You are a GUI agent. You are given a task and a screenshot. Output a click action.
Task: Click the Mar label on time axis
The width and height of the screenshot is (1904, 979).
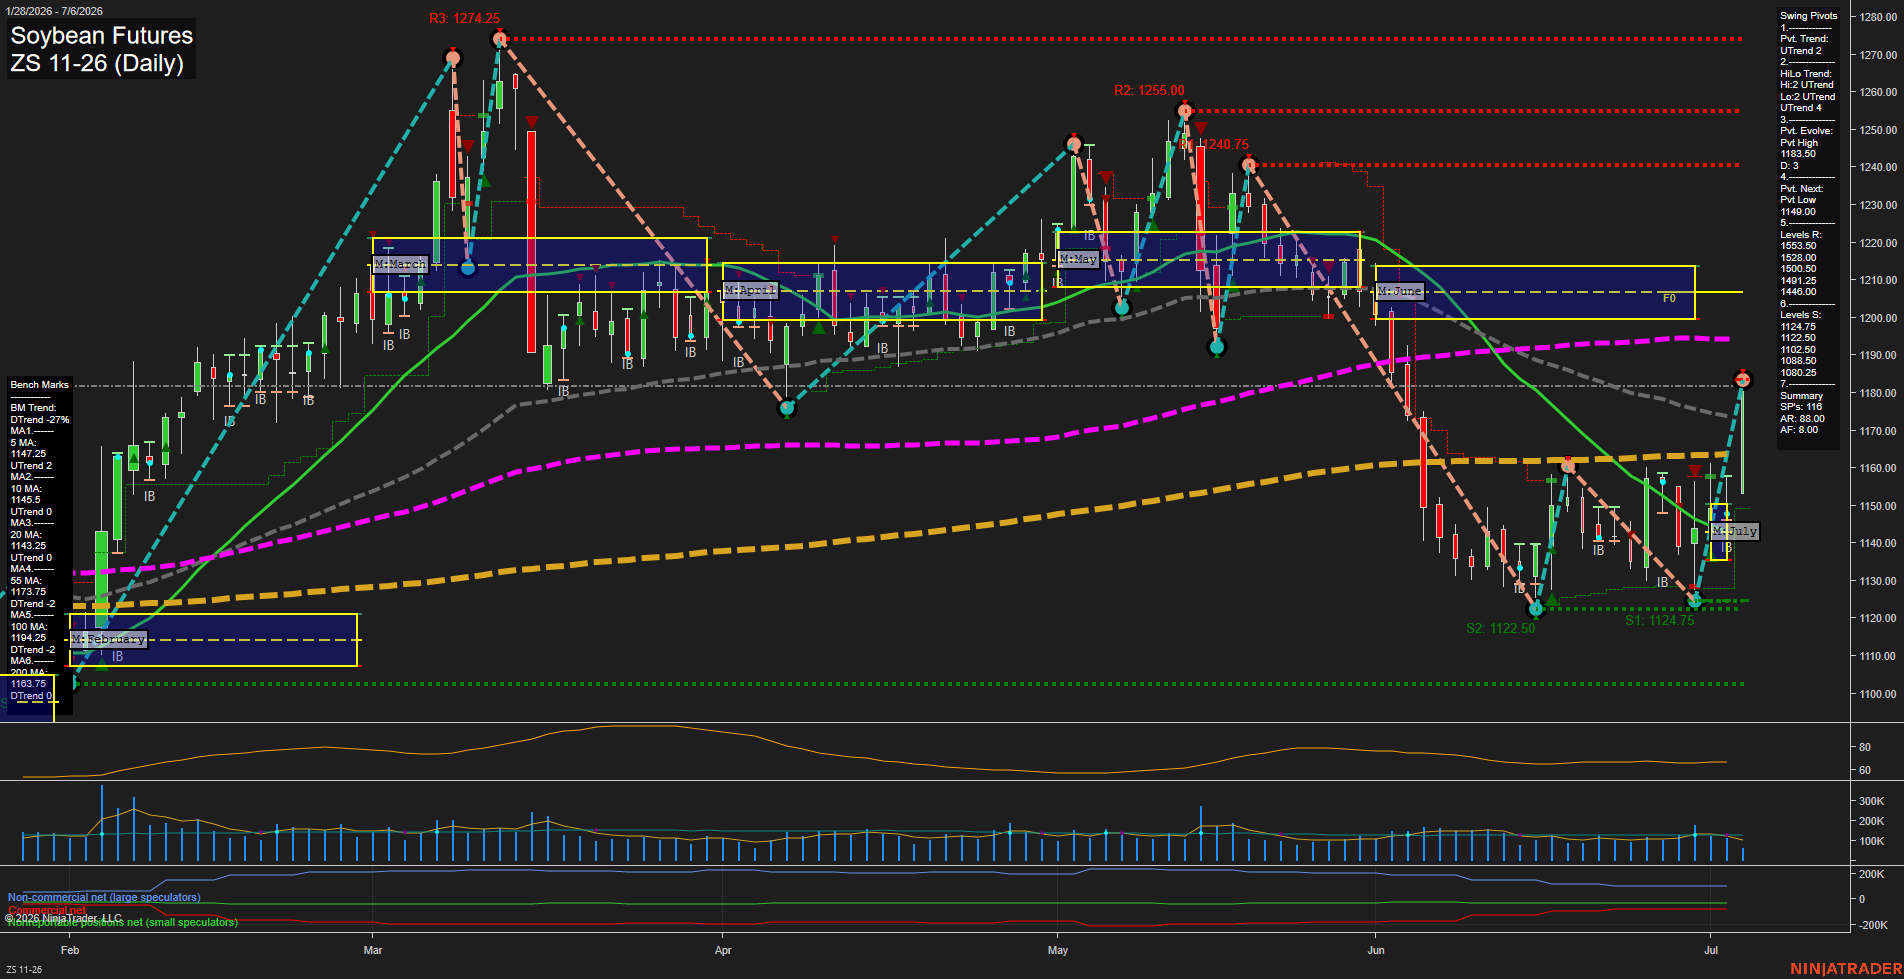pos(373,950)
